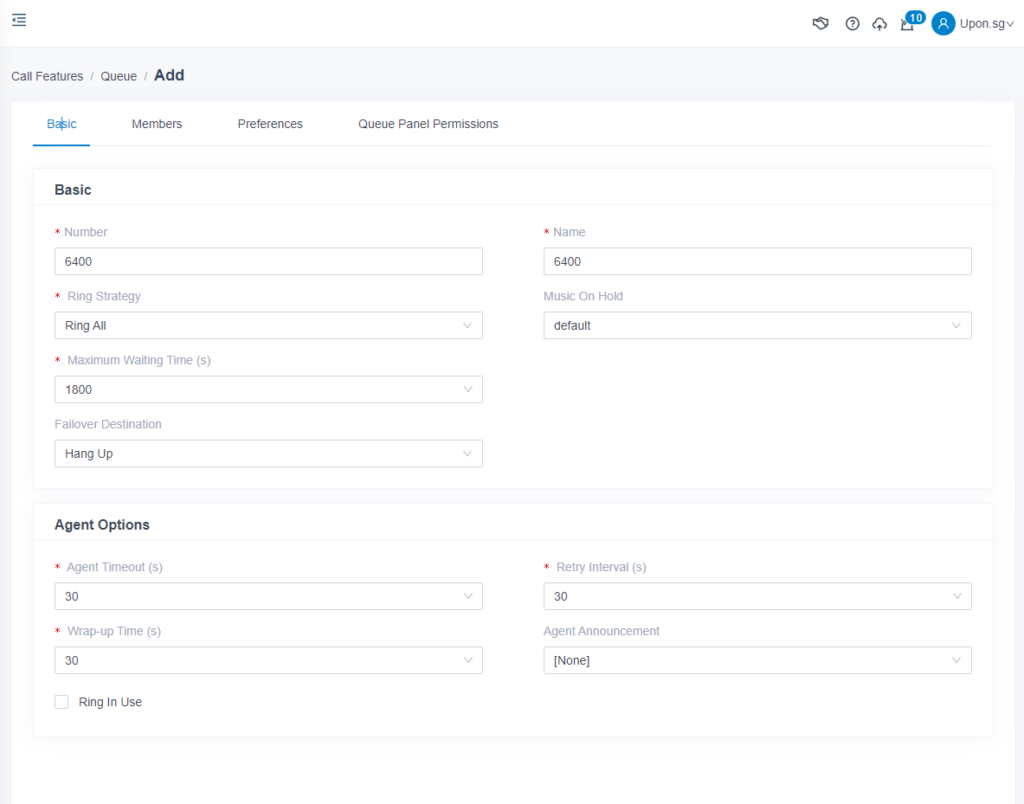1024x804 pixels.
Task: Open the Ring Strategy dropdown
Action: pyautogui.click(x=268, y=325)
